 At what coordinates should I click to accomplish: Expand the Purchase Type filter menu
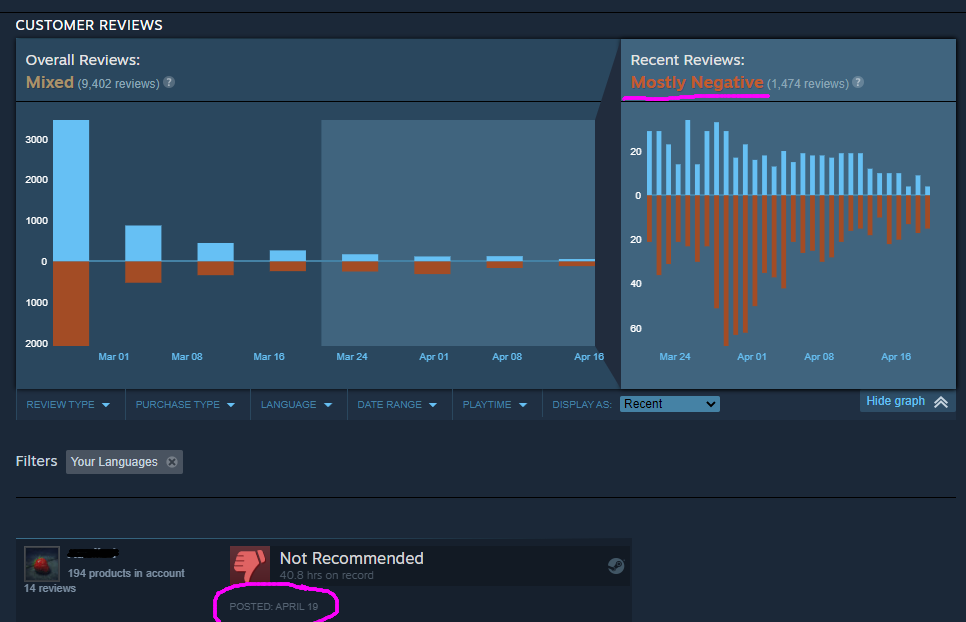tap(185, 405)
